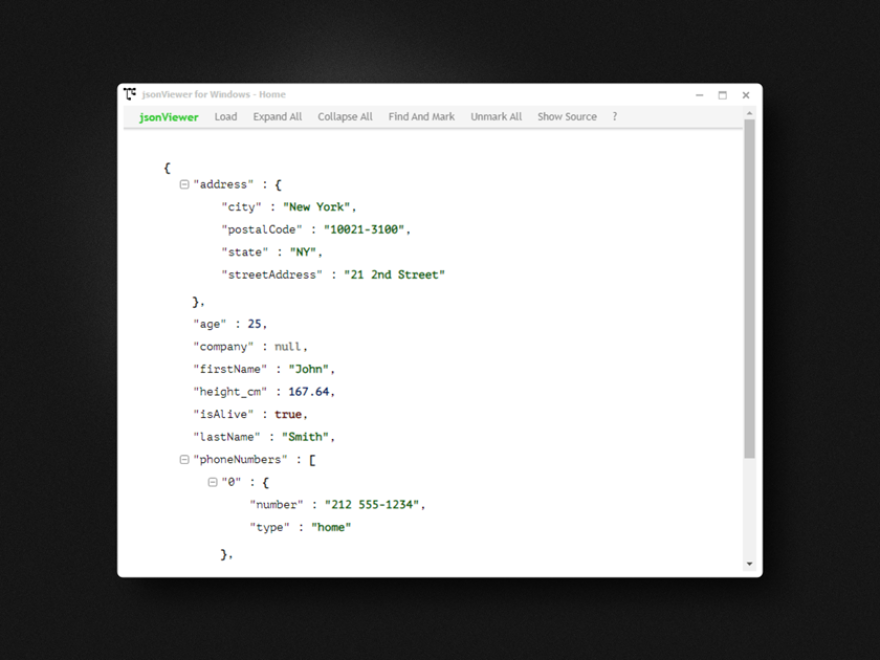The image size is (880, 660).
Task: Click the scrollbar down arrow
Action: (x=750, y=564)
